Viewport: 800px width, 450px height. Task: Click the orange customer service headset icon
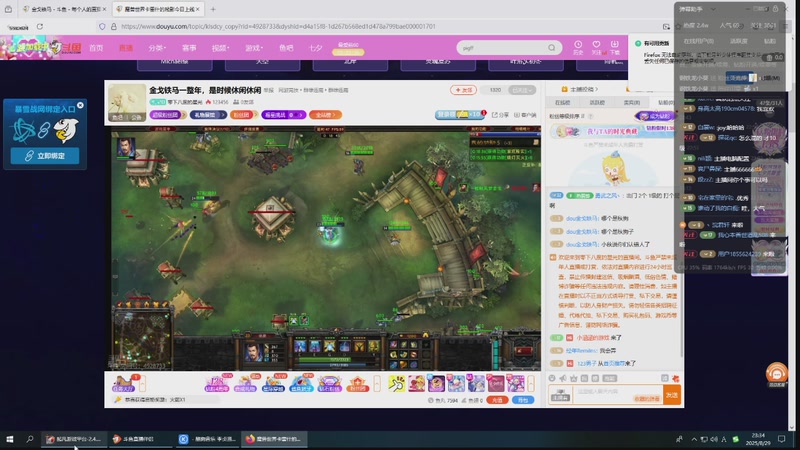[x=776, y=373]
